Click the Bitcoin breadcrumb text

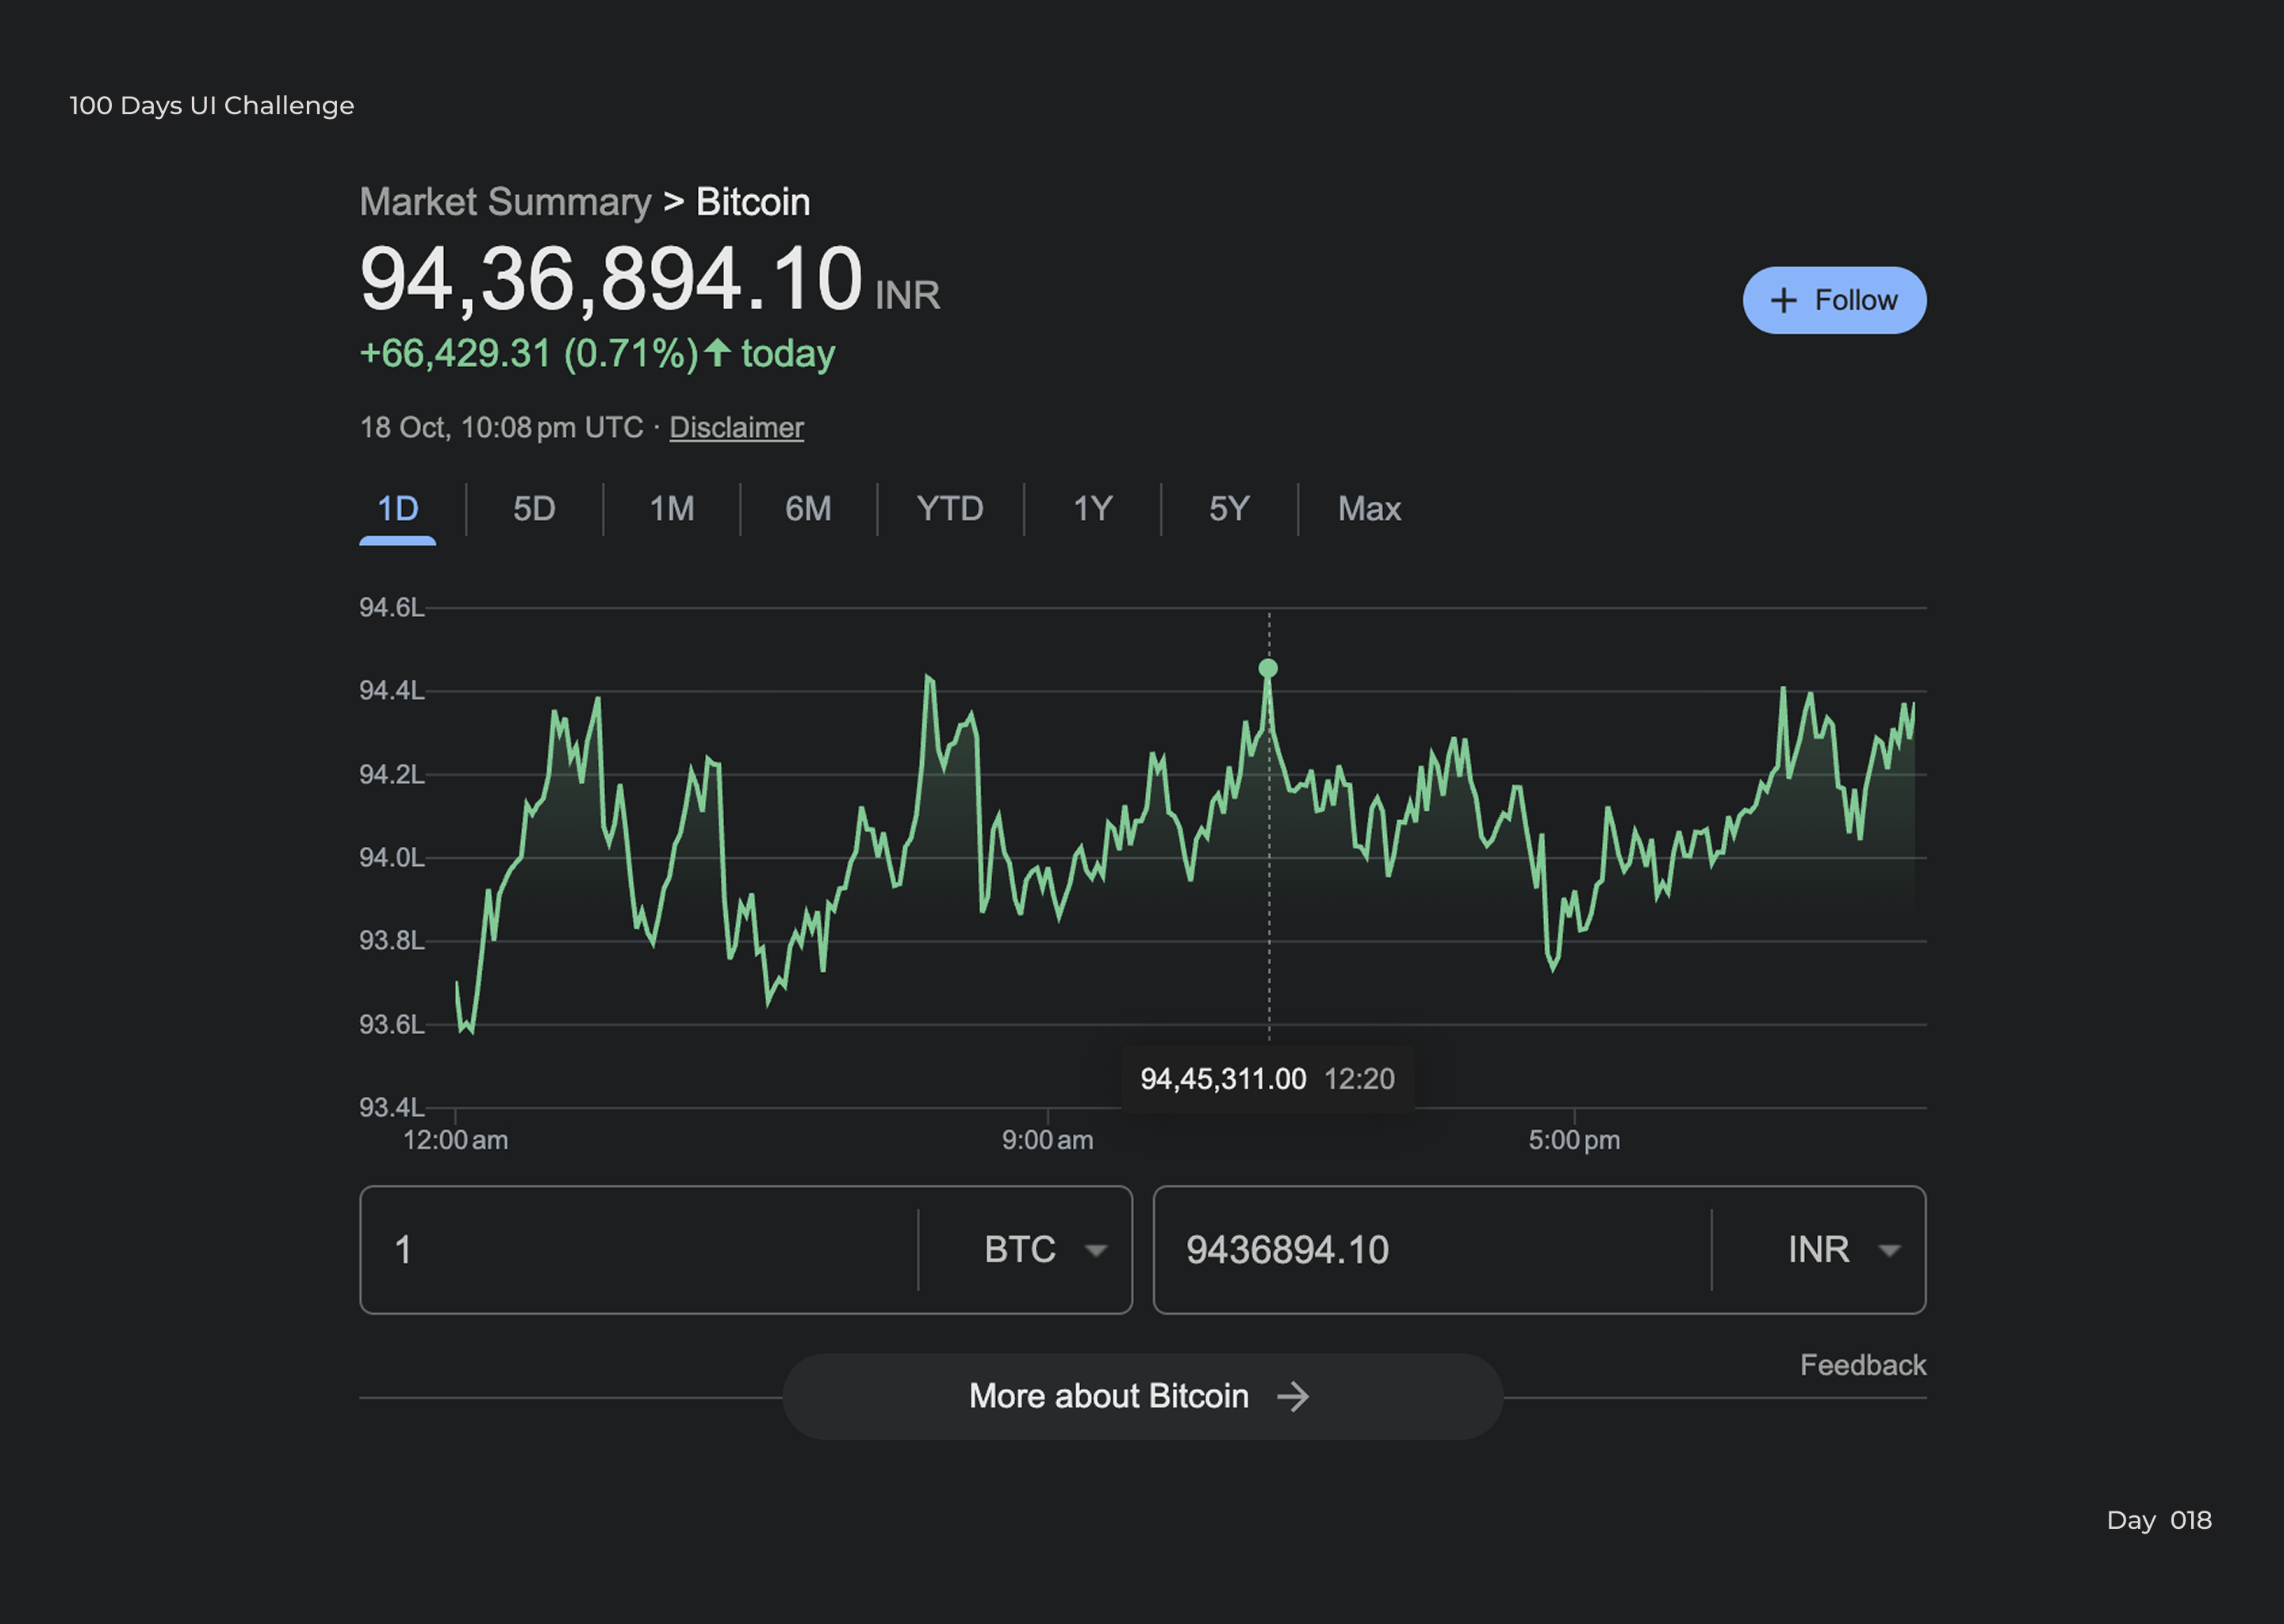pos(753,203)
